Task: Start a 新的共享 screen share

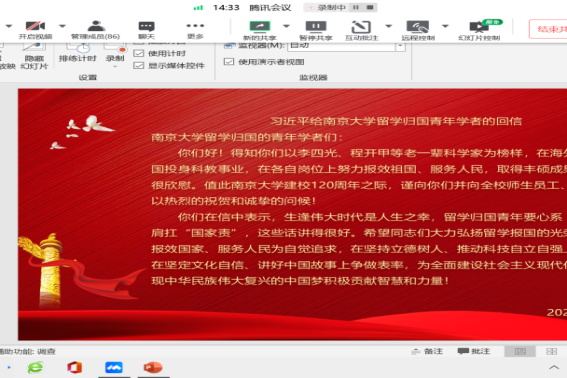Action: pos(259,30)
